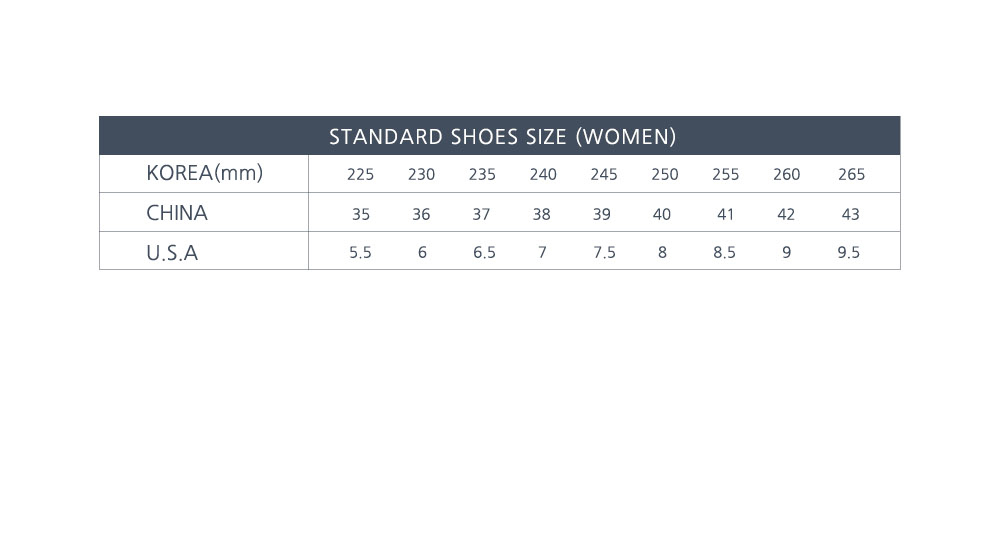Click Korea size 230
This screenshot has height=552, width=1000.
point(421,174)
